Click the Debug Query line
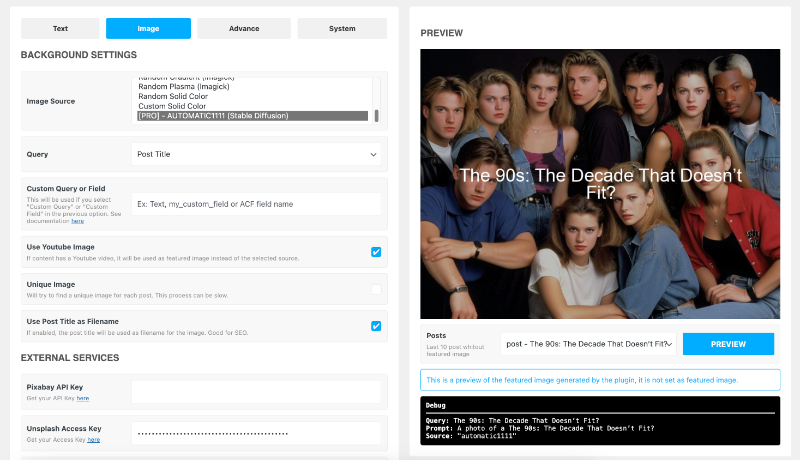 click(x=512, y=421)
